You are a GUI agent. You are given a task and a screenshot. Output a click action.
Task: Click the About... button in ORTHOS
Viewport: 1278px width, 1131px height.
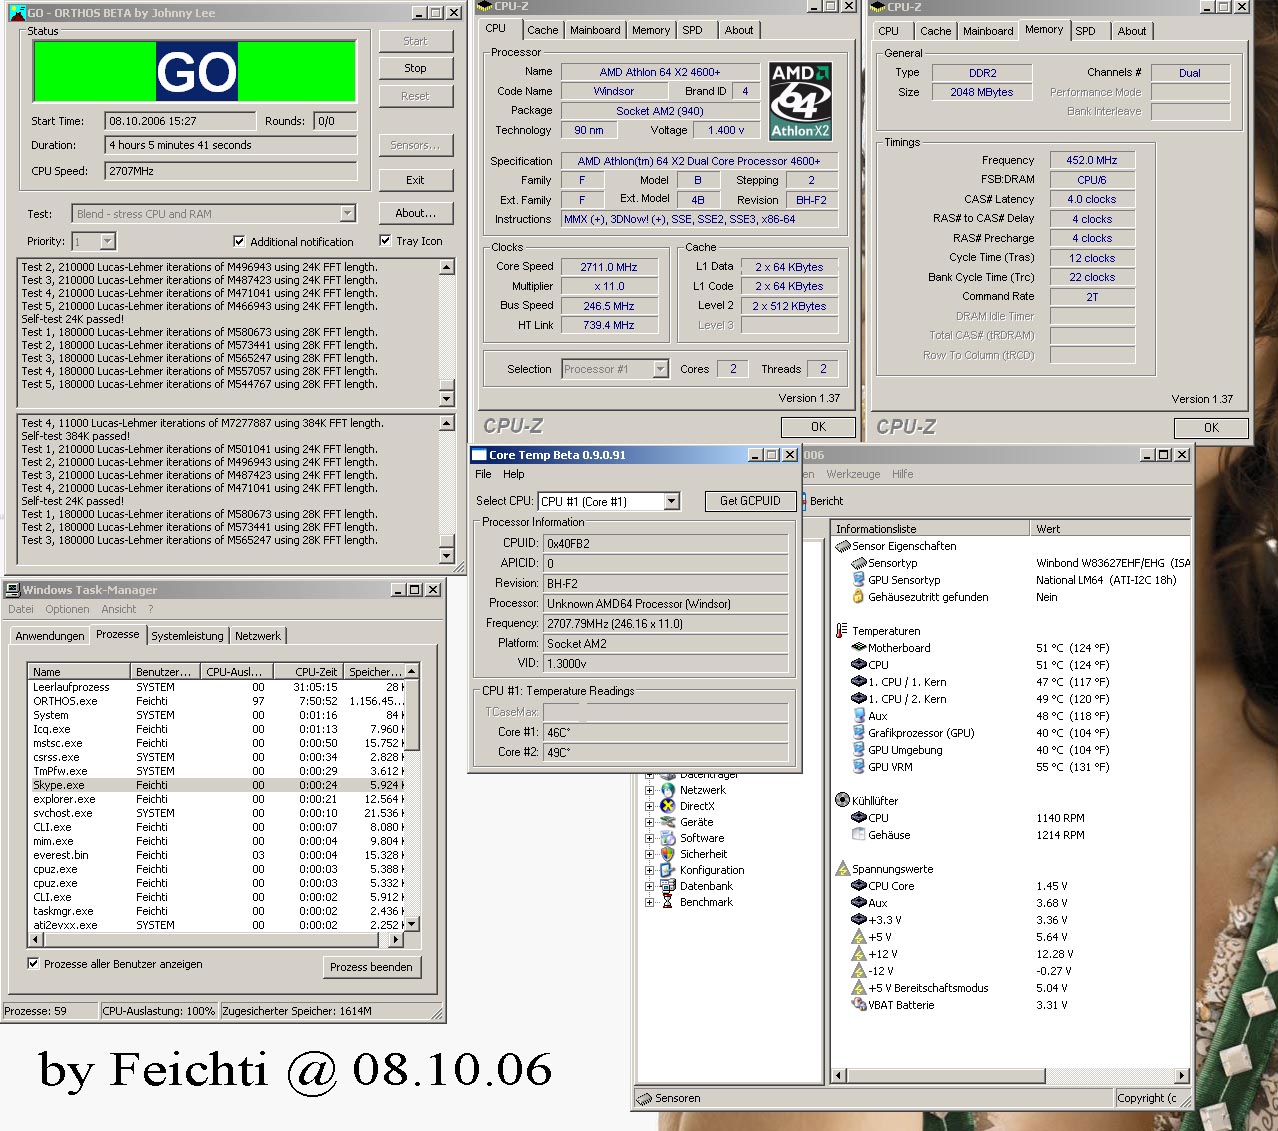pos(415,213)
